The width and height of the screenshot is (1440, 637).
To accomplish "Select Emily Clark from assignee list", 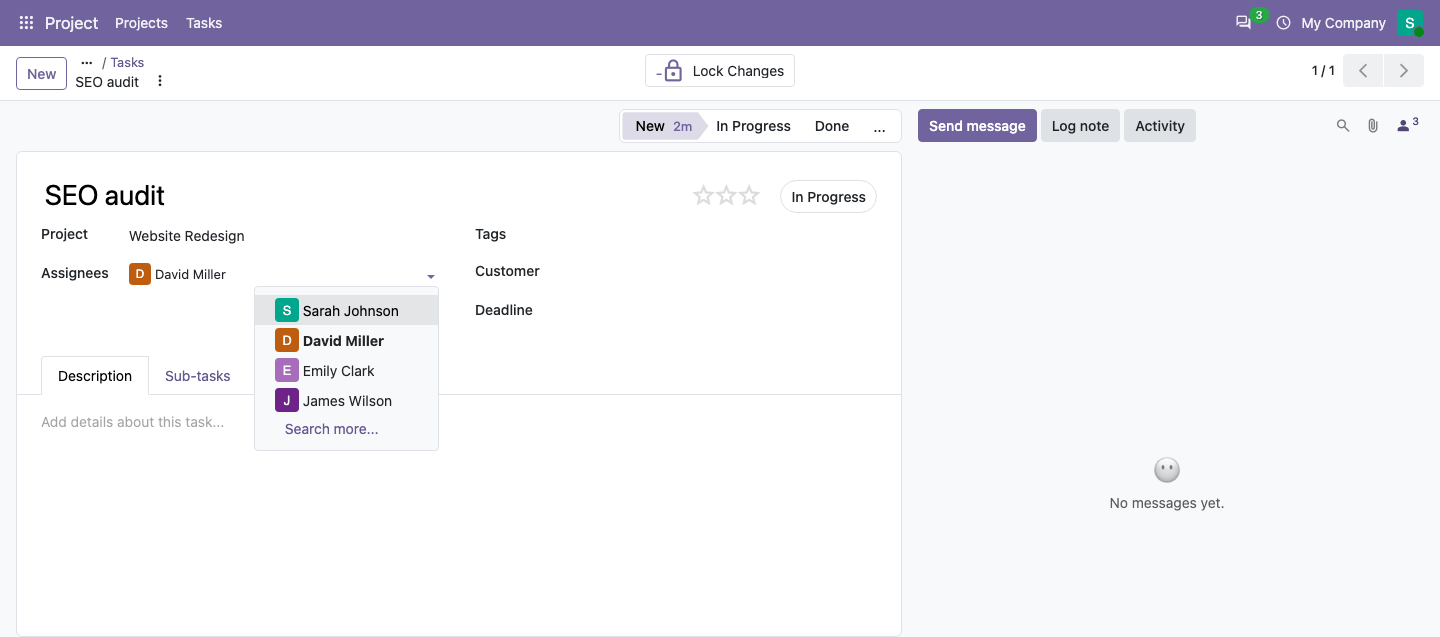I will tap(346, 371).
